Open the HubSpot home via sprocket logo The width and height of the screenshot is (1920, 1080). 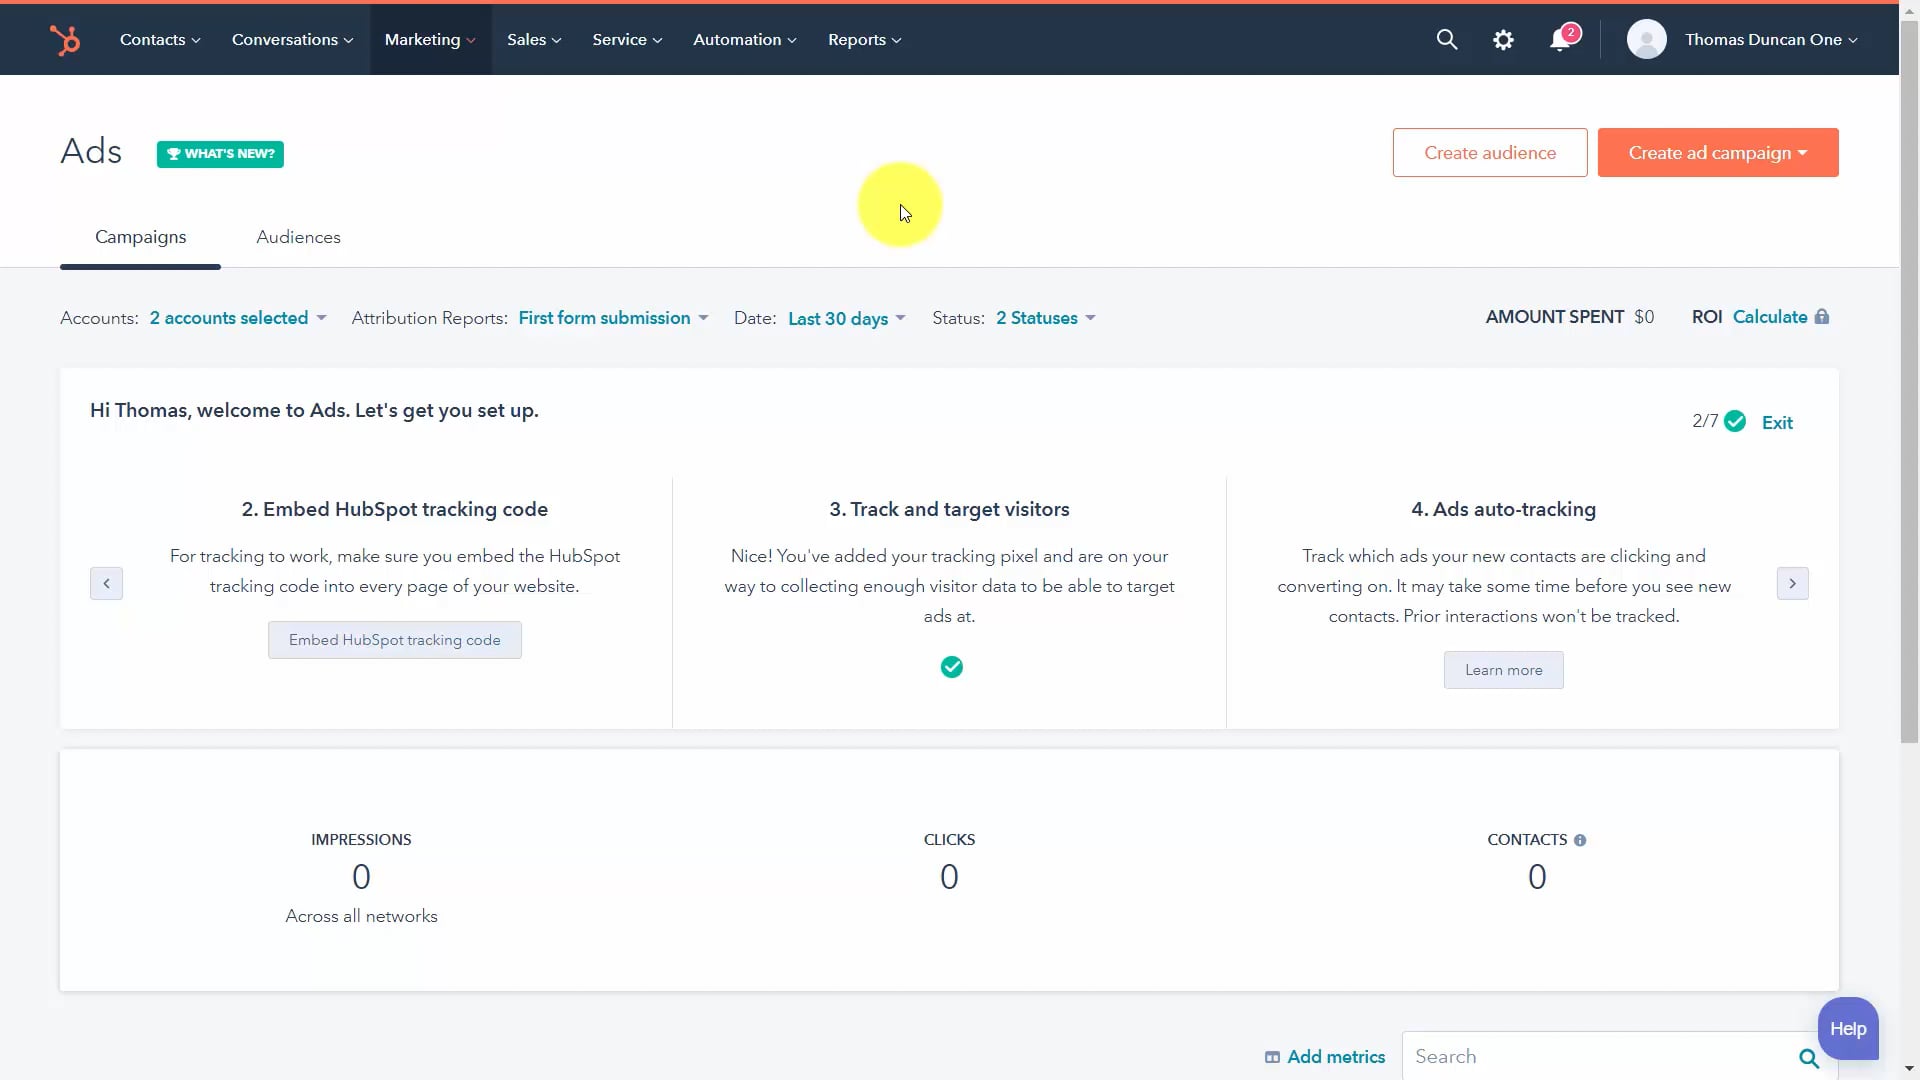pos(64,39)
